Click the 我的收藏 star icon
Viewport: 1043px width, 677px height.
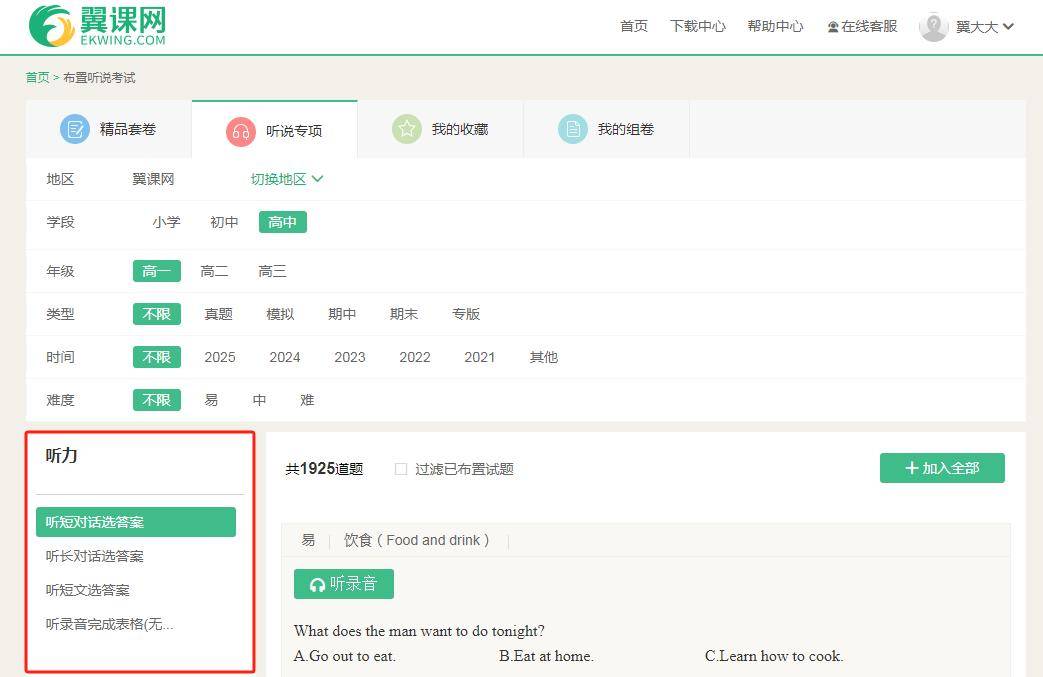pyautogui.click(x=406, y=129)
